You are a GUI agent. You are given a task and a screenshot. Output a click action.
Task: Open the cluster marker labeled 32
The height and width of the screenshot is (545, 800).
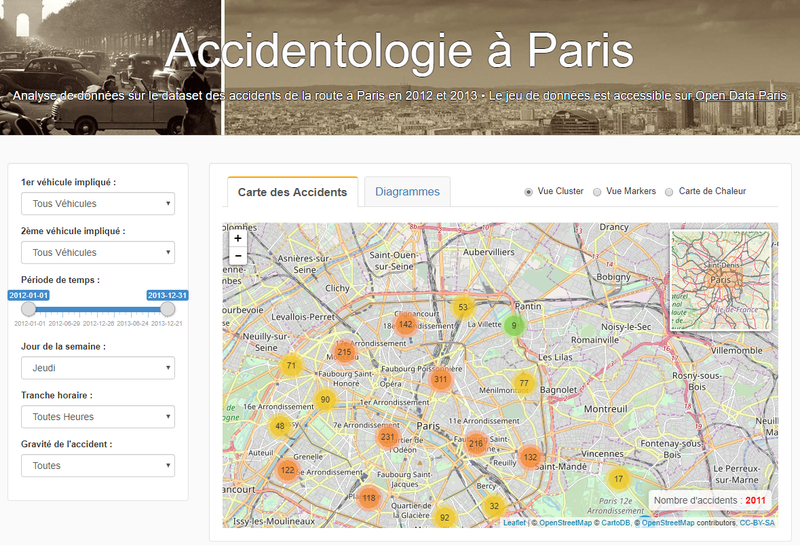(494, 506)
